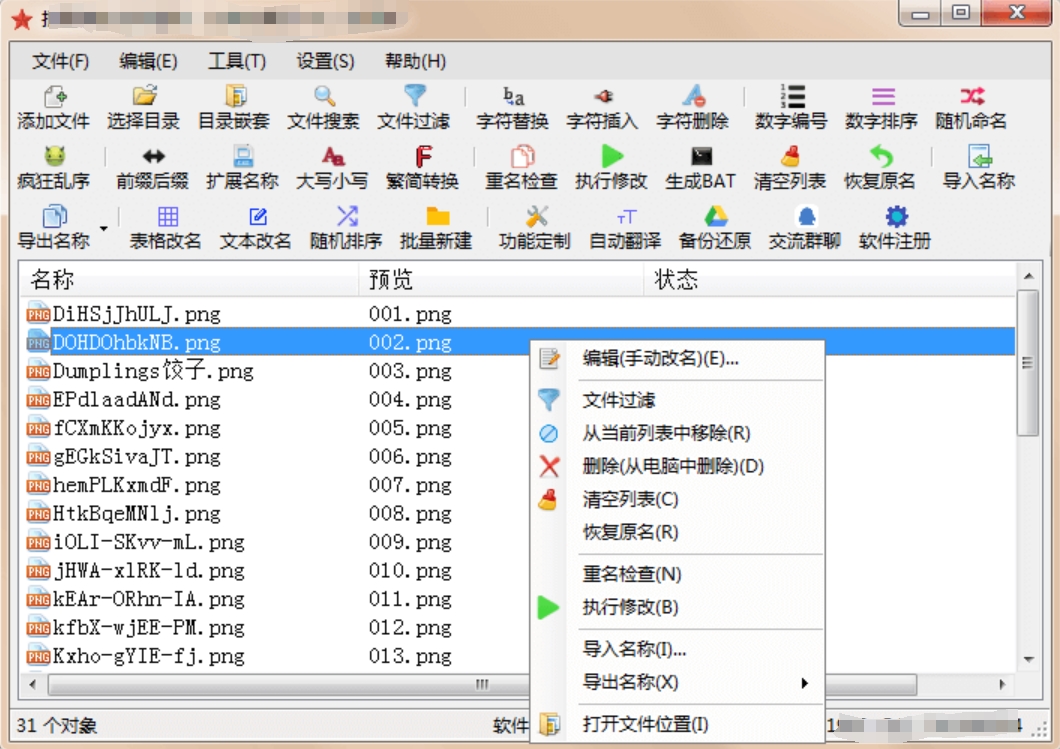Open the 设置(S) menu

(325, 62)
